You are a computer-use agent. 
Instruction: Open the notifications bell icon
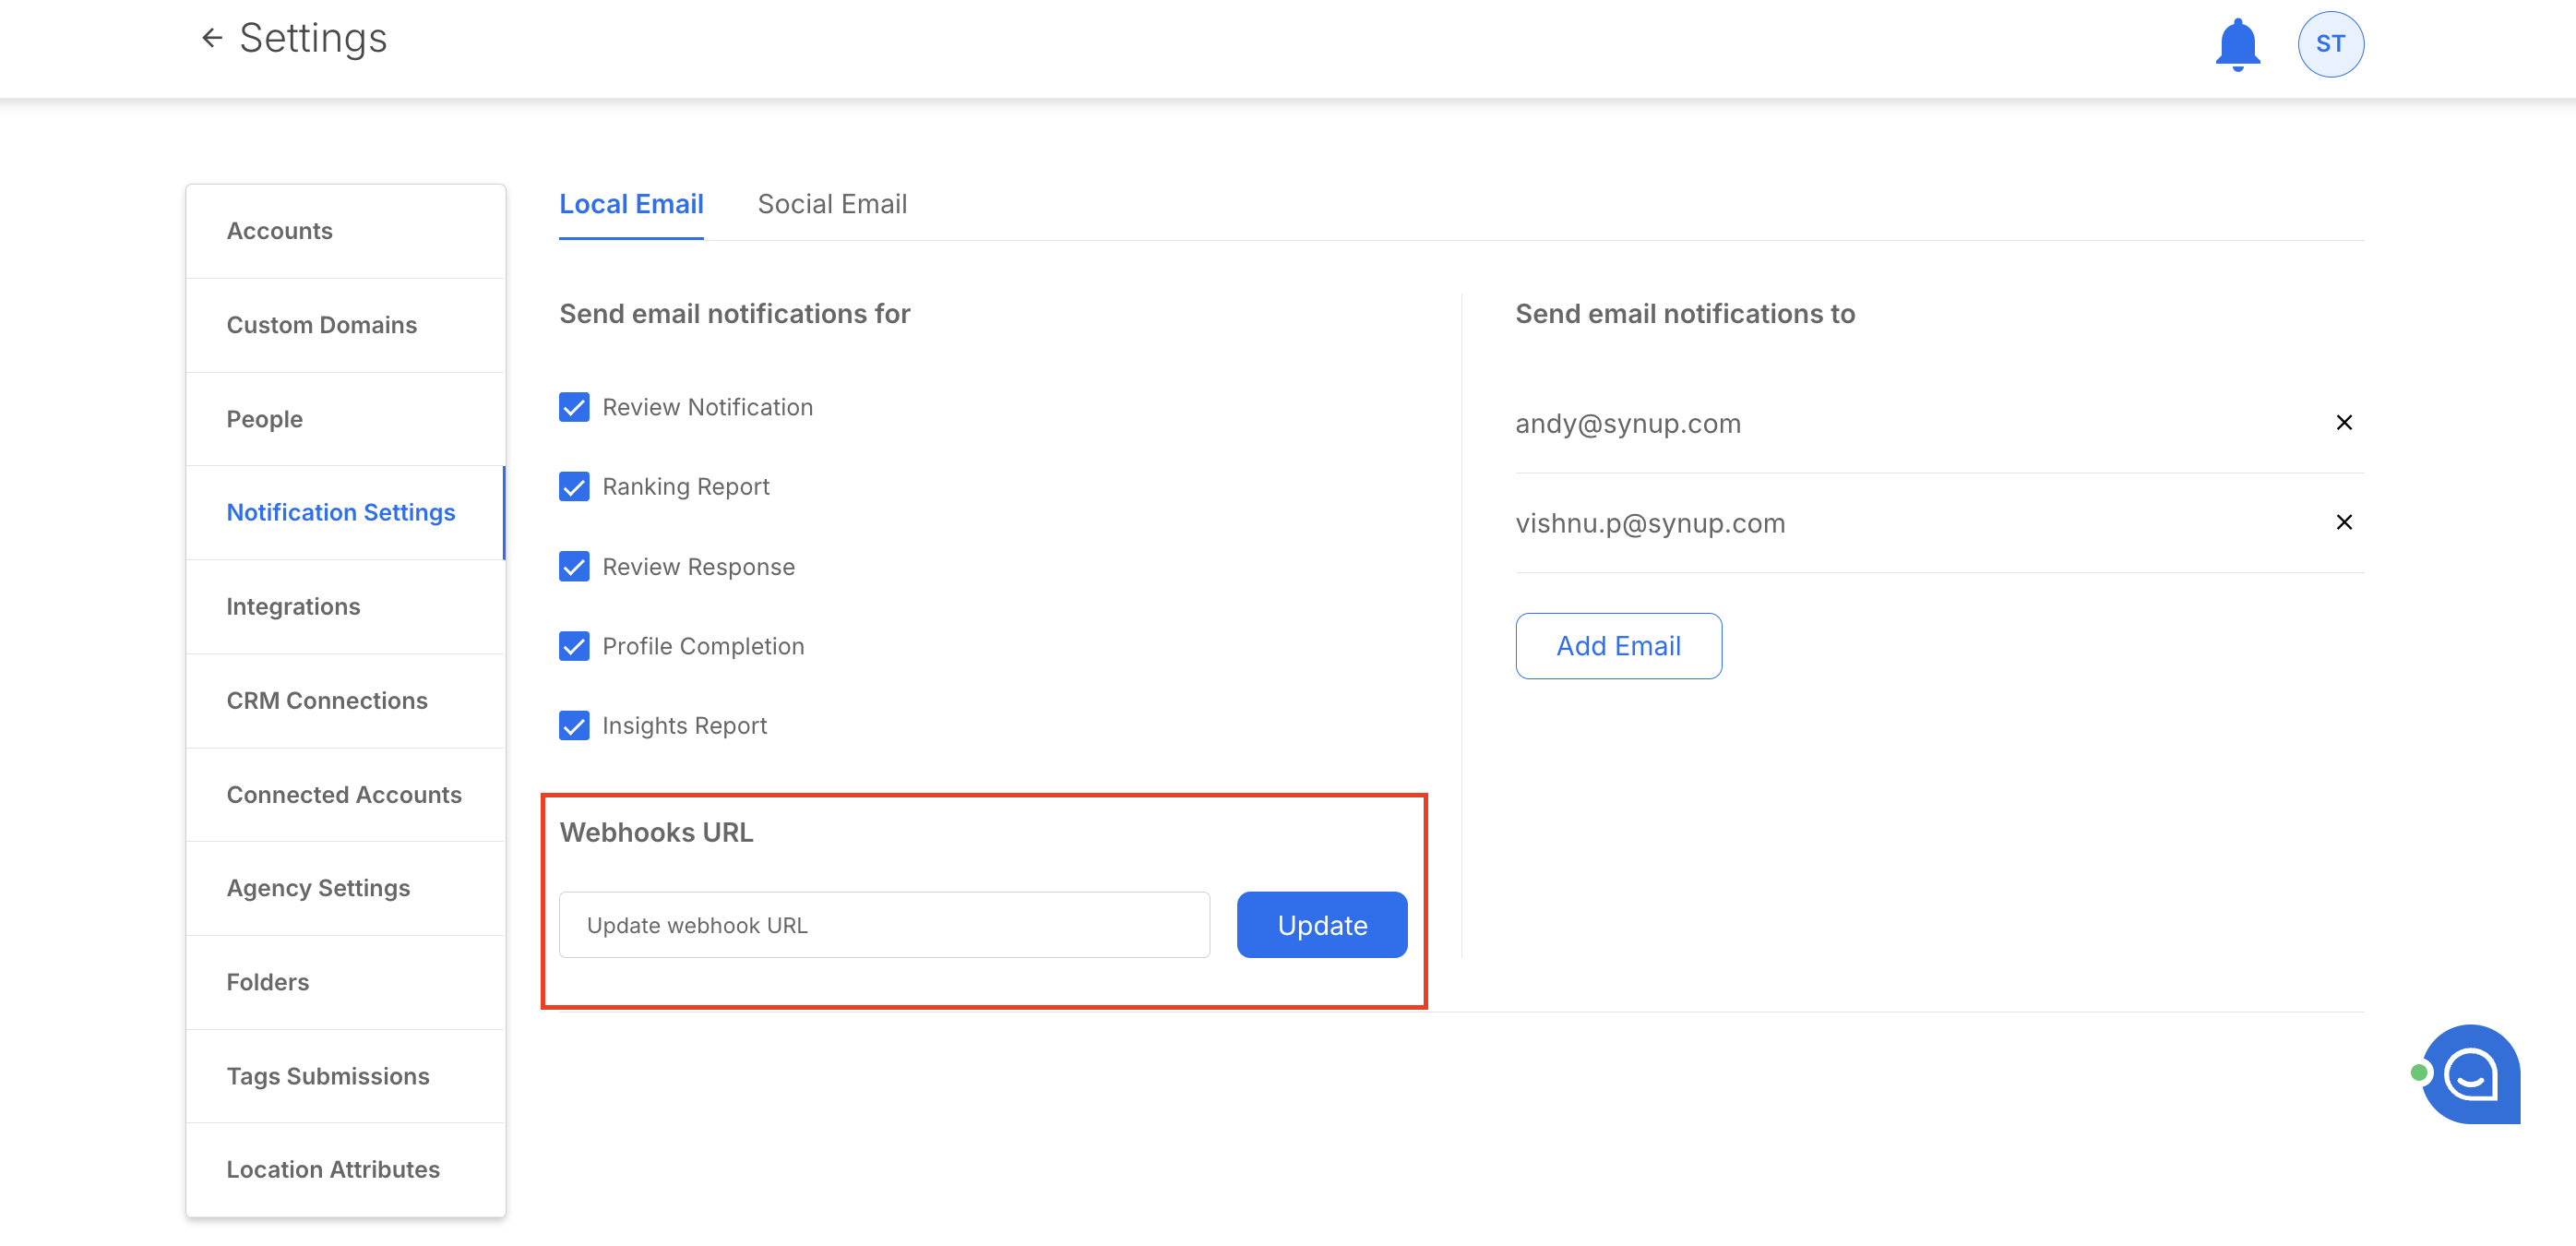click(2237, 44)
